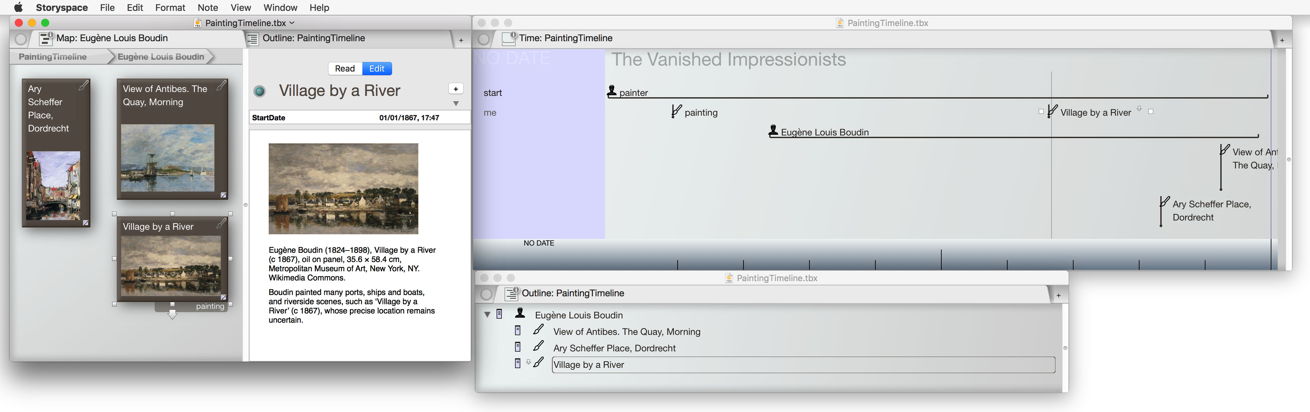This screenshot has width=1310, height=412.
Task: Click the Map view icon in the Map tab
Action: tap(45, 38)
